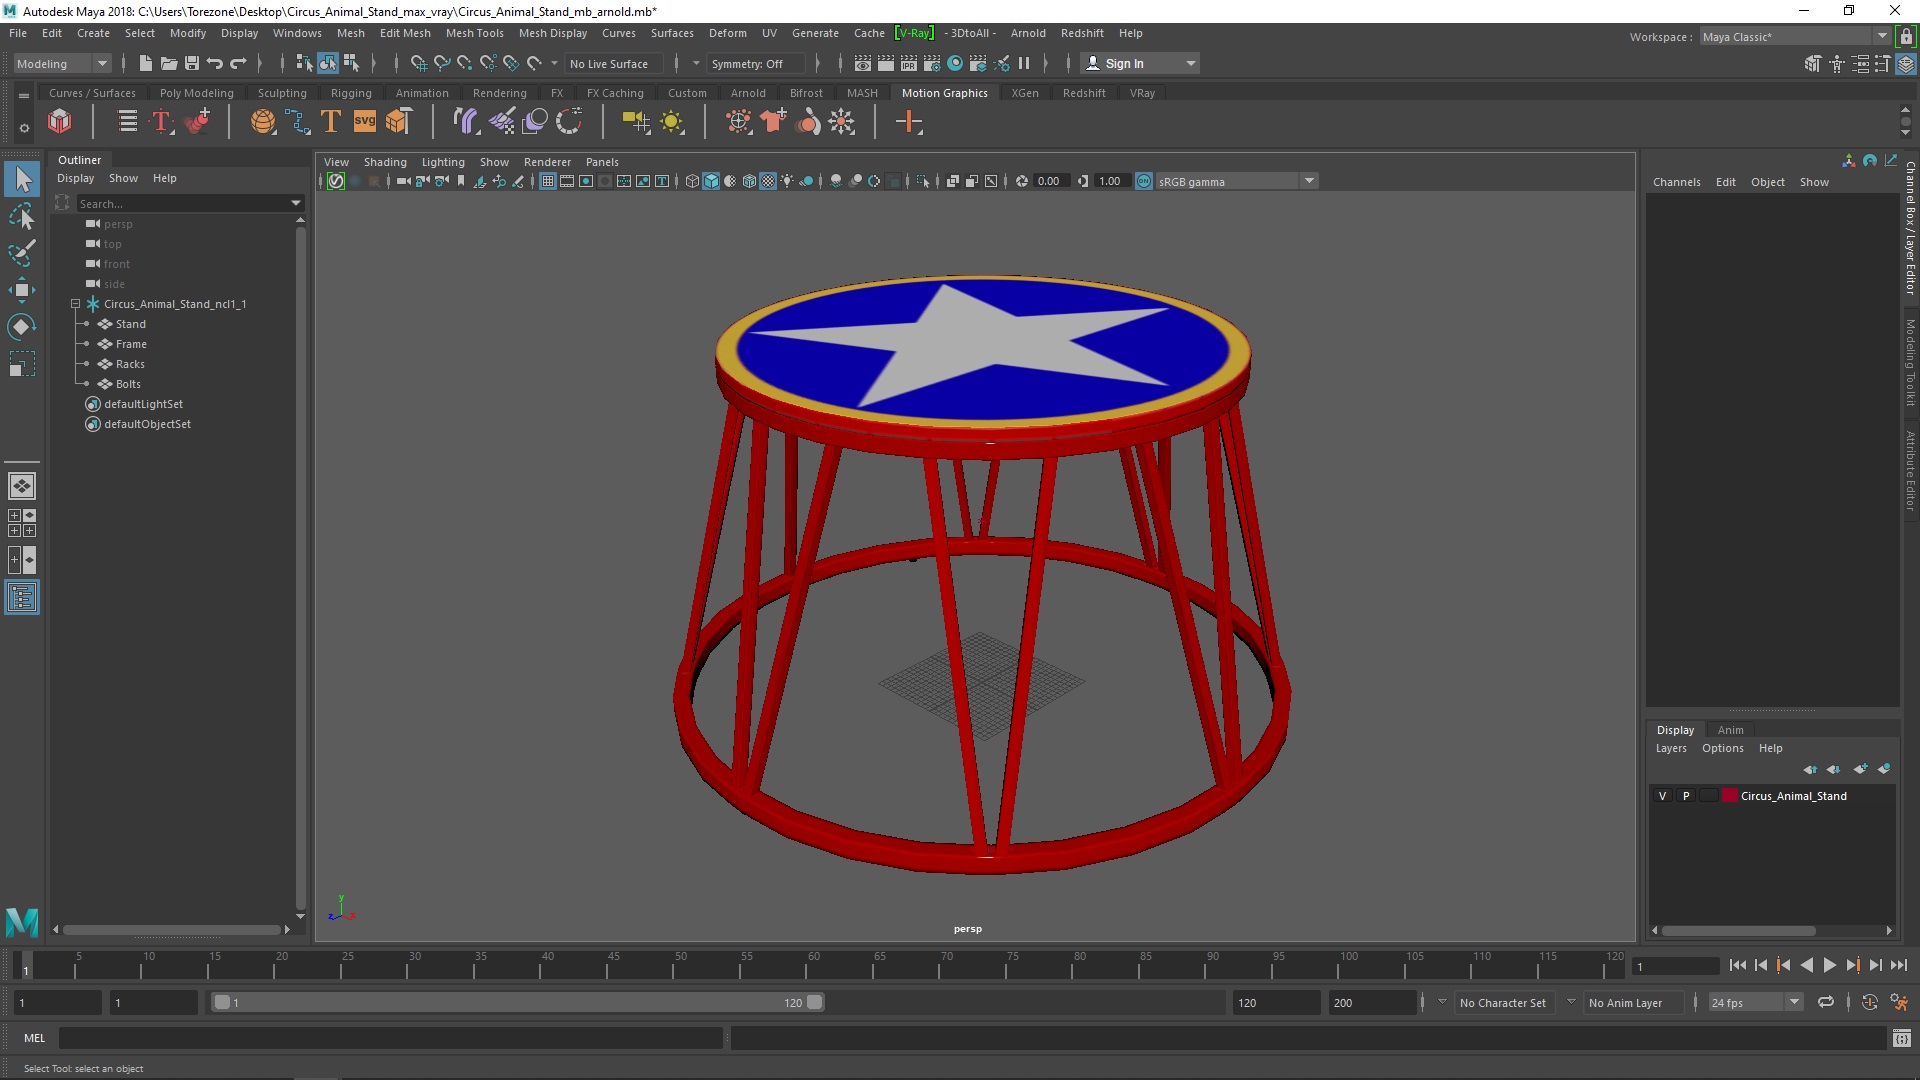
Task: Activate the Lasso select tool
Action: click(x=22, y=217)
